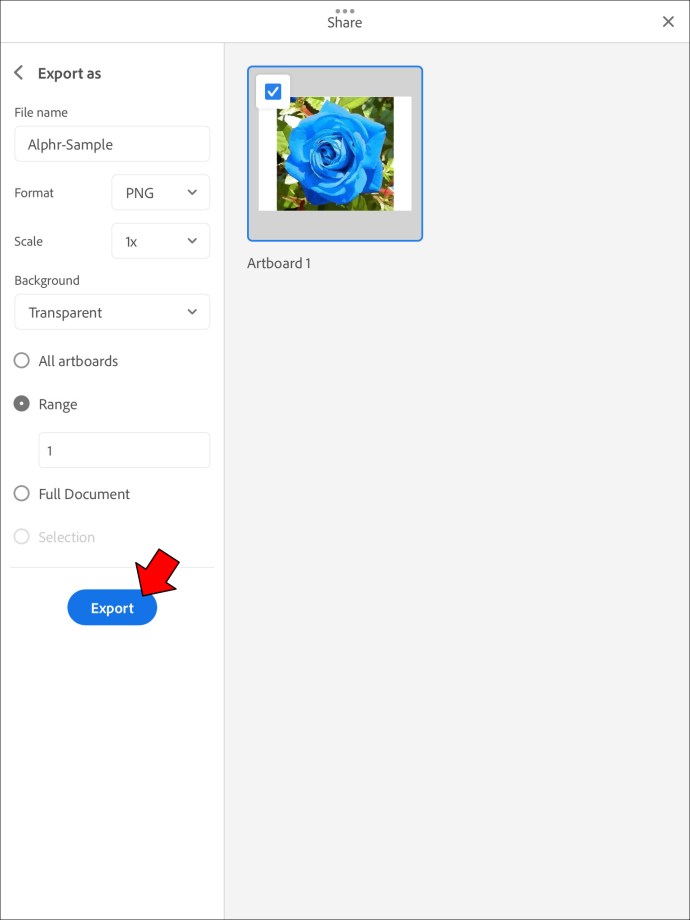Screen dimensions: 690x920
Task: Select the Selection radio button
Action: coord(22,536)
